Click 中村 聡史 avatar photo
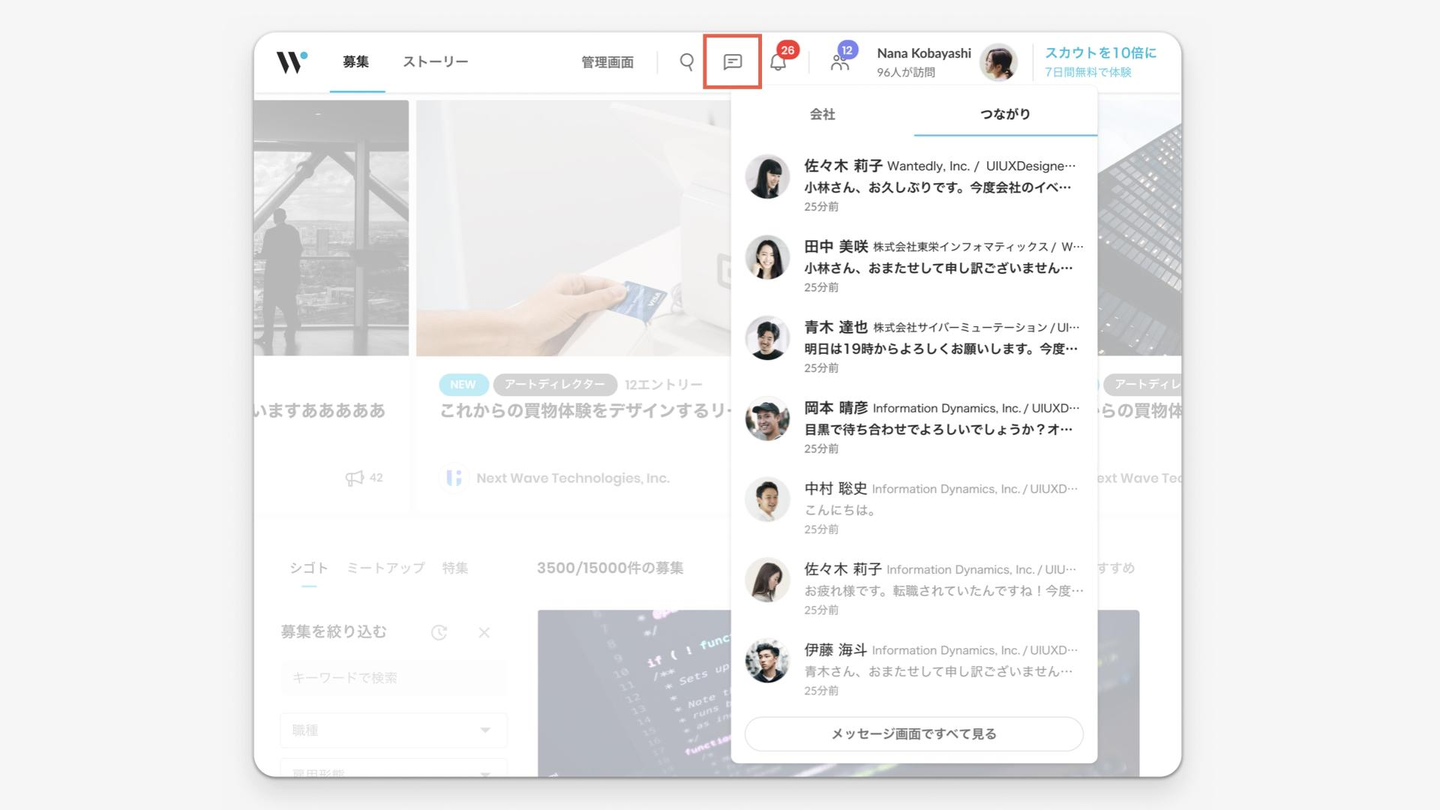Image resolution: width=1440 pixels, height=810 pixels. 767,499
